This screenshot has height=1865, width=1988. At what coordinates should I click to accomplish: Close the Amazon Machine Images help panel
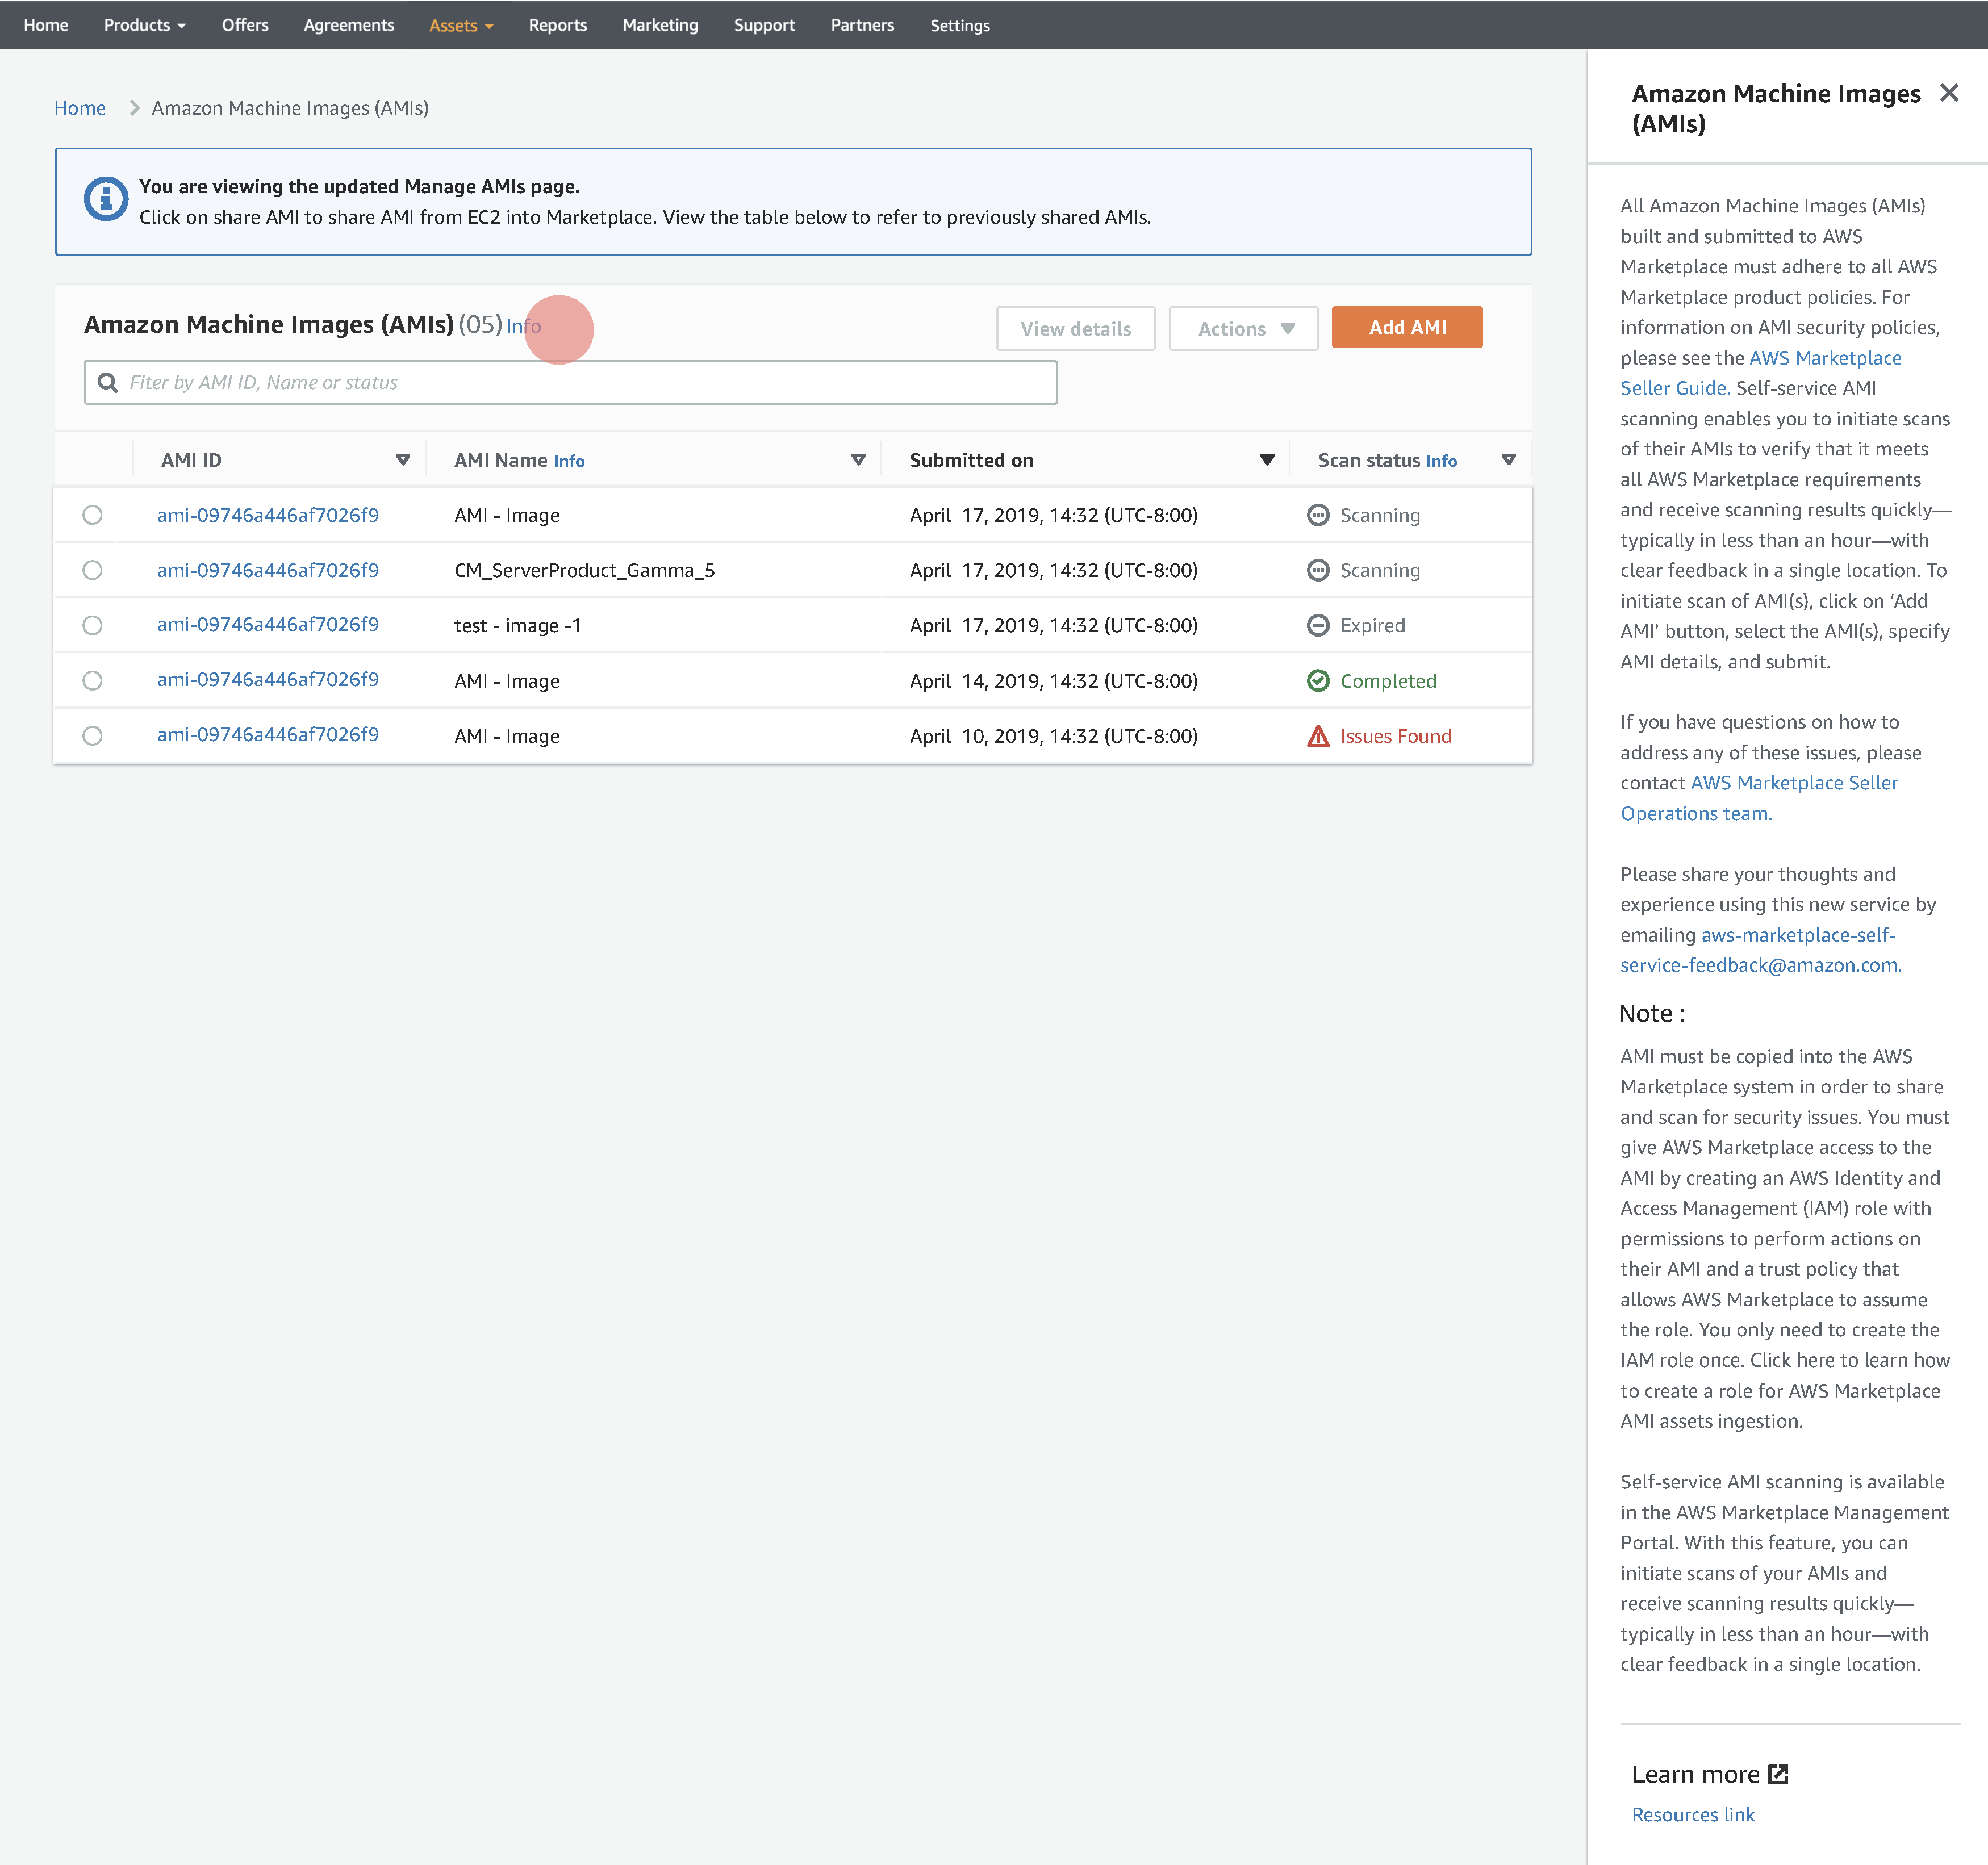point(1948,94)
